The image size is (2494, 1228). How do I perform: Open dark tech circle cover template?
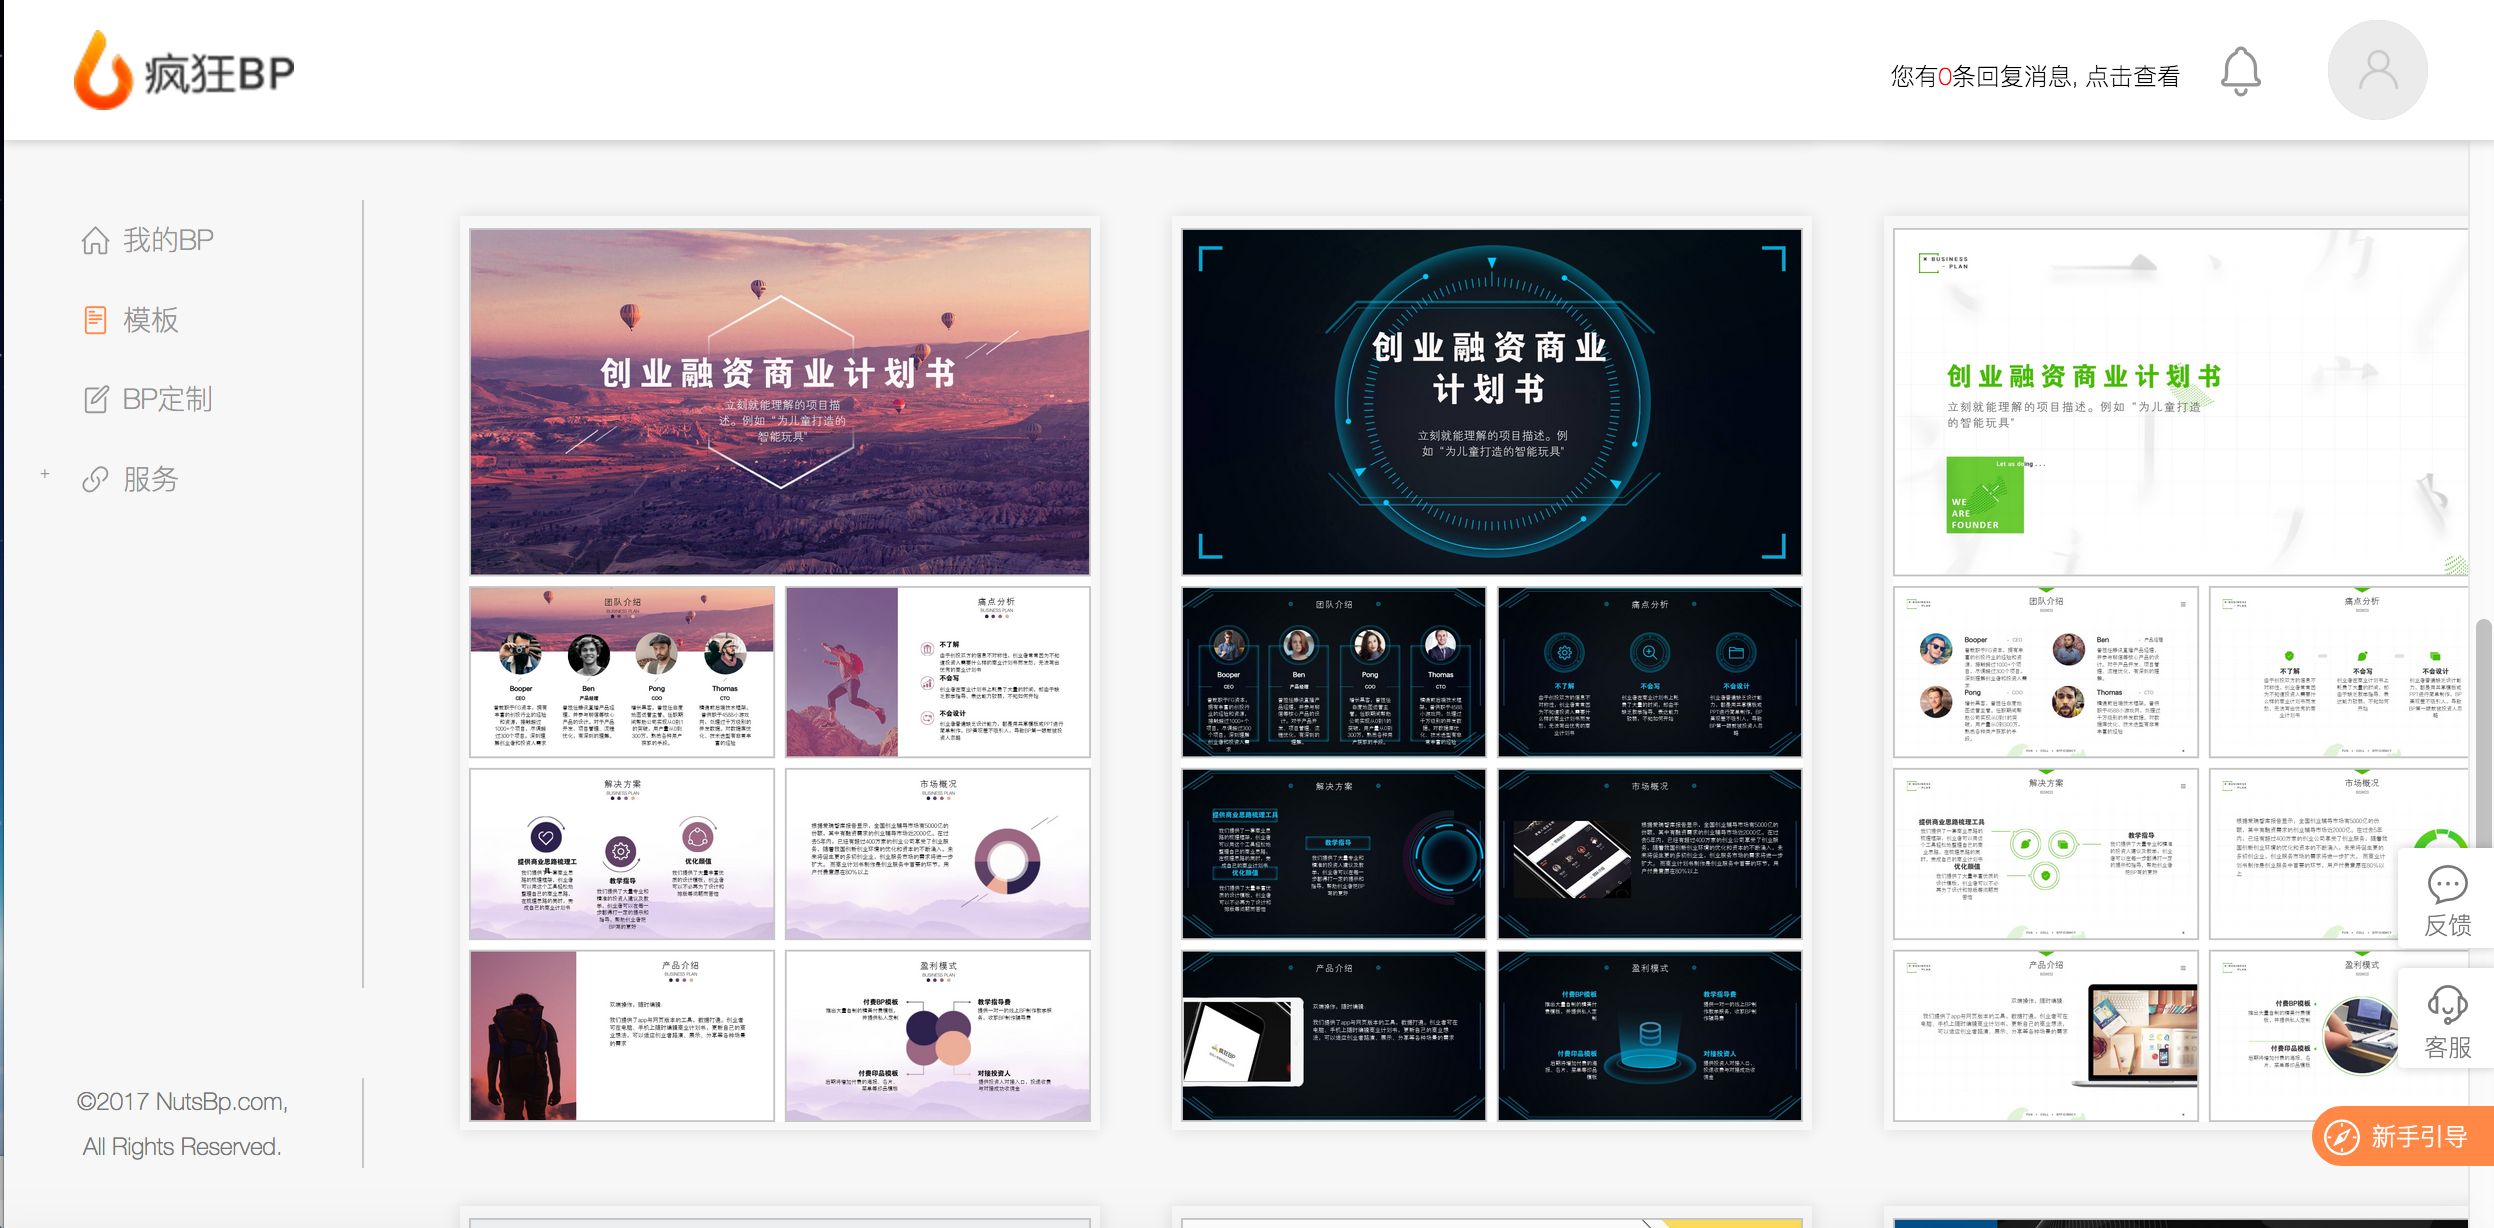click(x=1491, y=401)
